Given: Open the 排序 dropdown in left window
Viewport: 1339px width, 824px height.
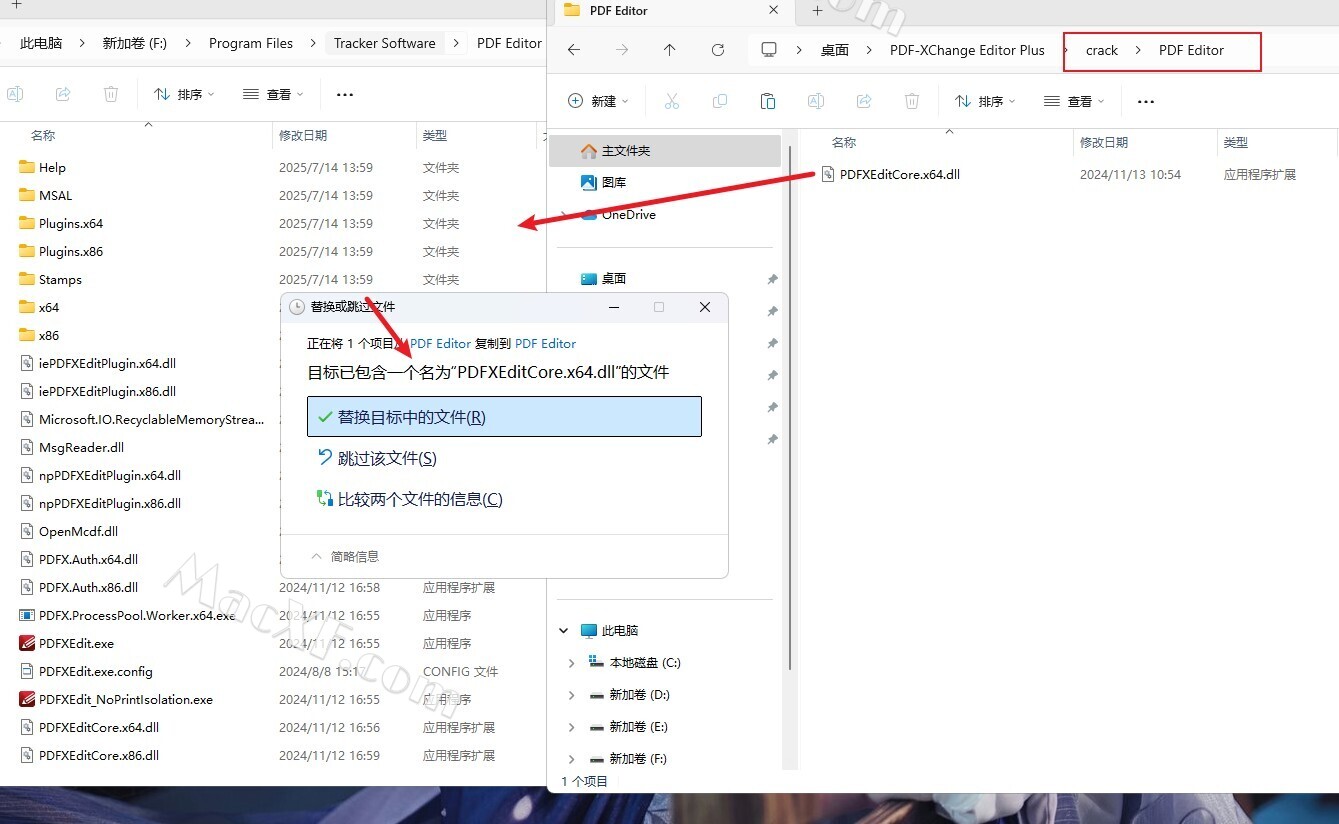Looking at the screenshot, I should click(x=184, y=94).
